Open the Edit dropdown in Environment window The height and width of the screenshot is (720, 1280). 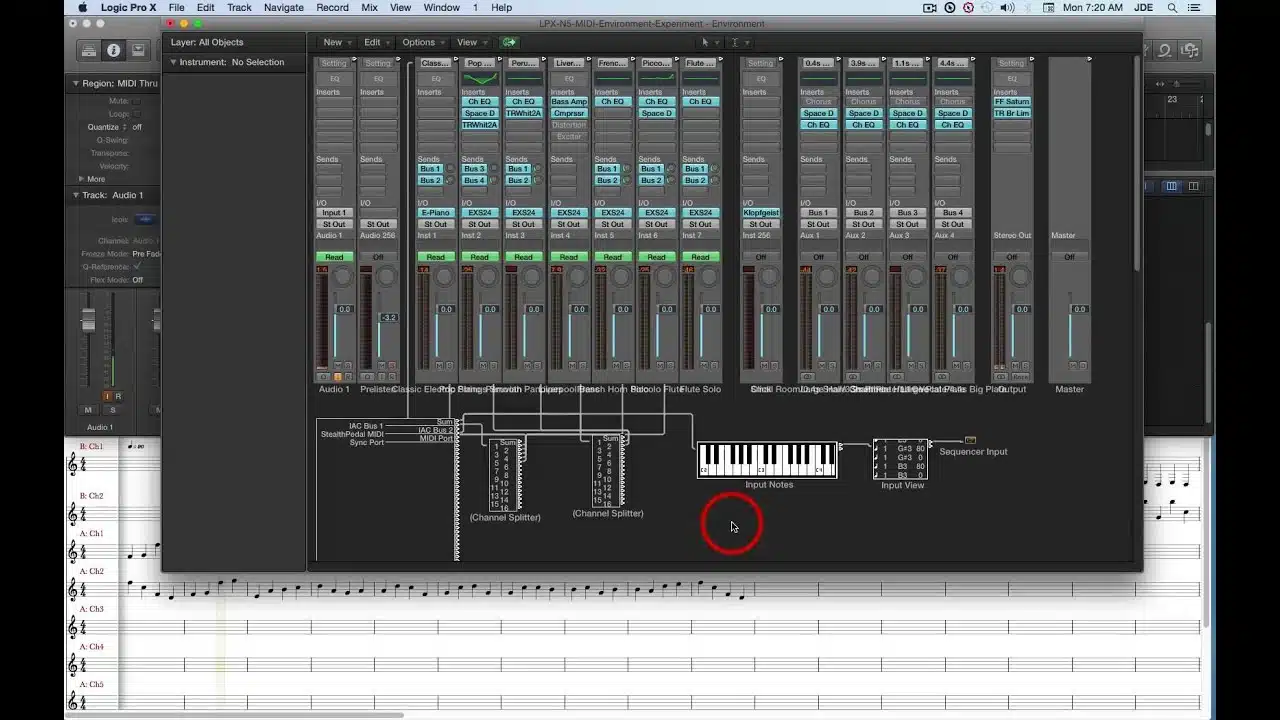pyautogui.click(x=376, y=42)
